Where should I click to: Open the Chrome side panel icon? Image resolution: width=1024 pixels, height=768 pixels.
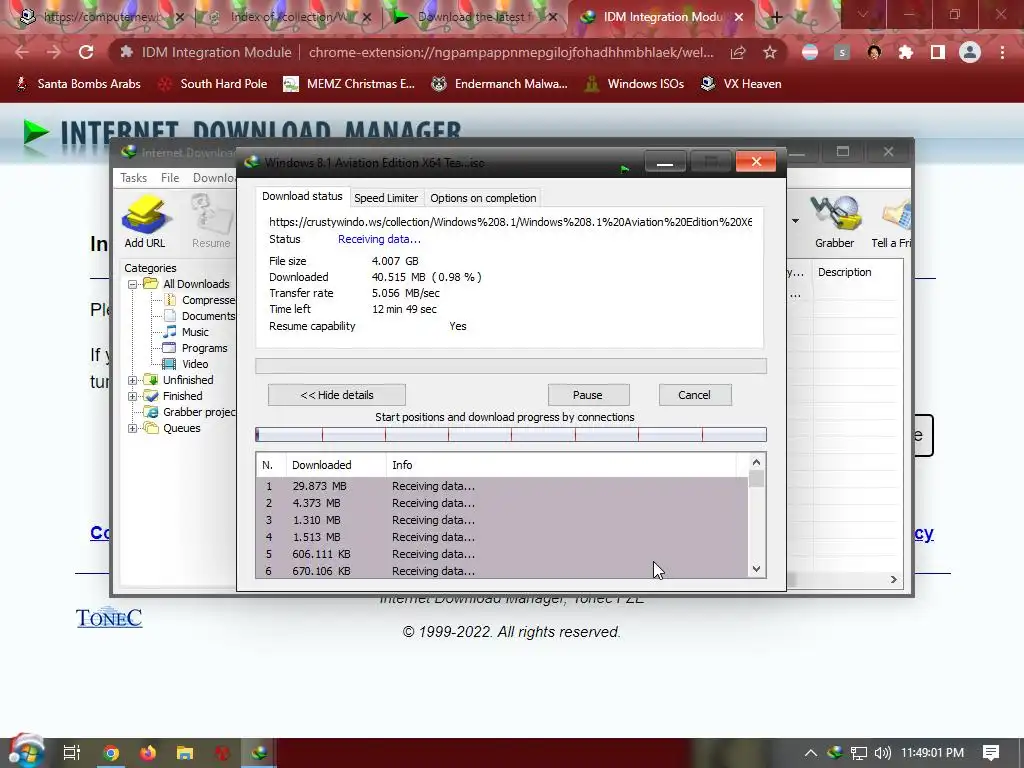coord(937,52)
